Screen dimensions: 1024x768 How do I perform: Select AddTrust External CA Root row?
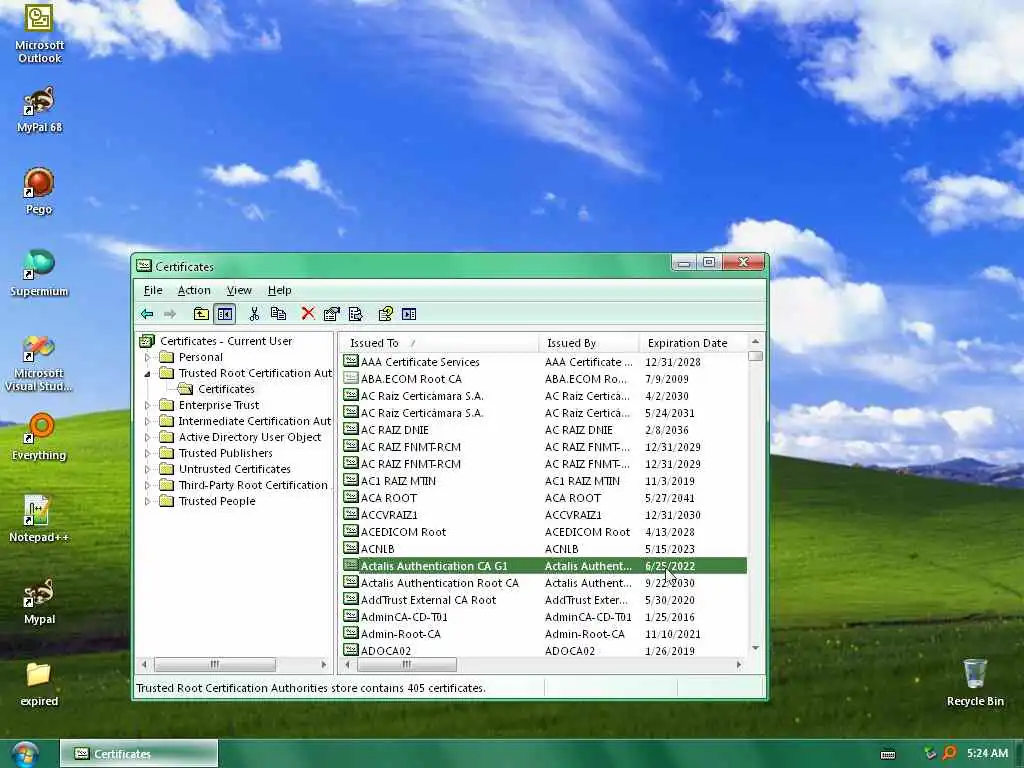[x=544, y=600]
